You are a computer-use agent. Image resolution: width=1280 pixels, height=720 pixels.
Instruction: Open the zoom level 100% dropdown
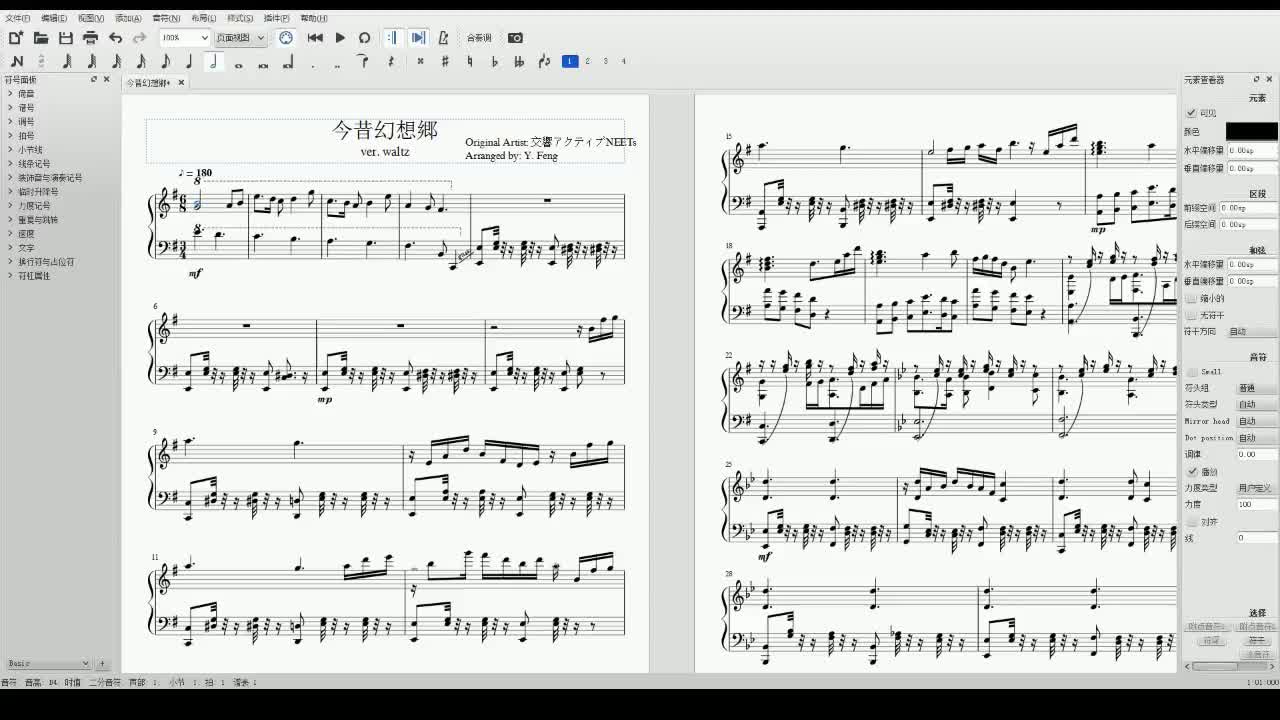(185, 38)
